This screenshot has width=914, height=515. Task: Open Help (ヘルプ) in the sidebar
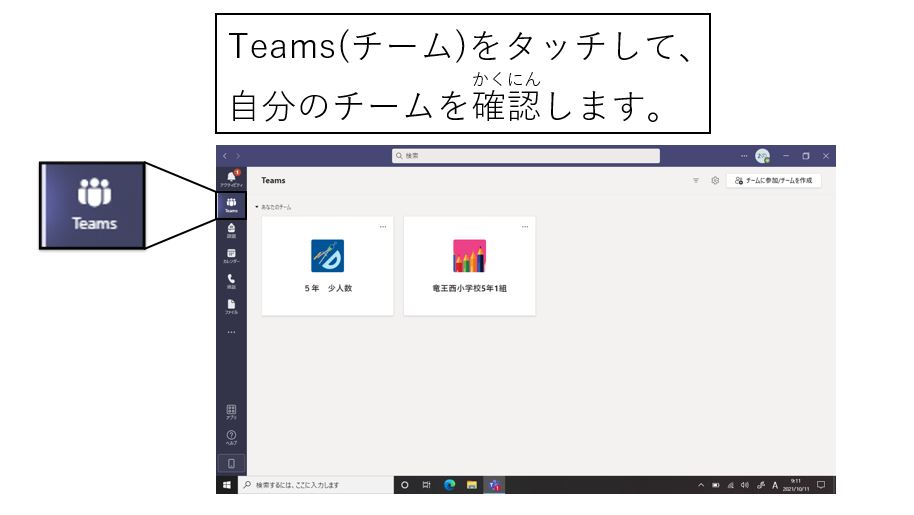pos(231,438)
